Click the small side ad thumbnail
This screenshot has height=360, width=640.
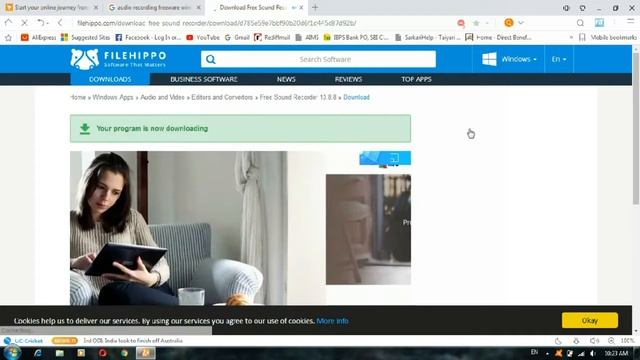click(368, 229)
